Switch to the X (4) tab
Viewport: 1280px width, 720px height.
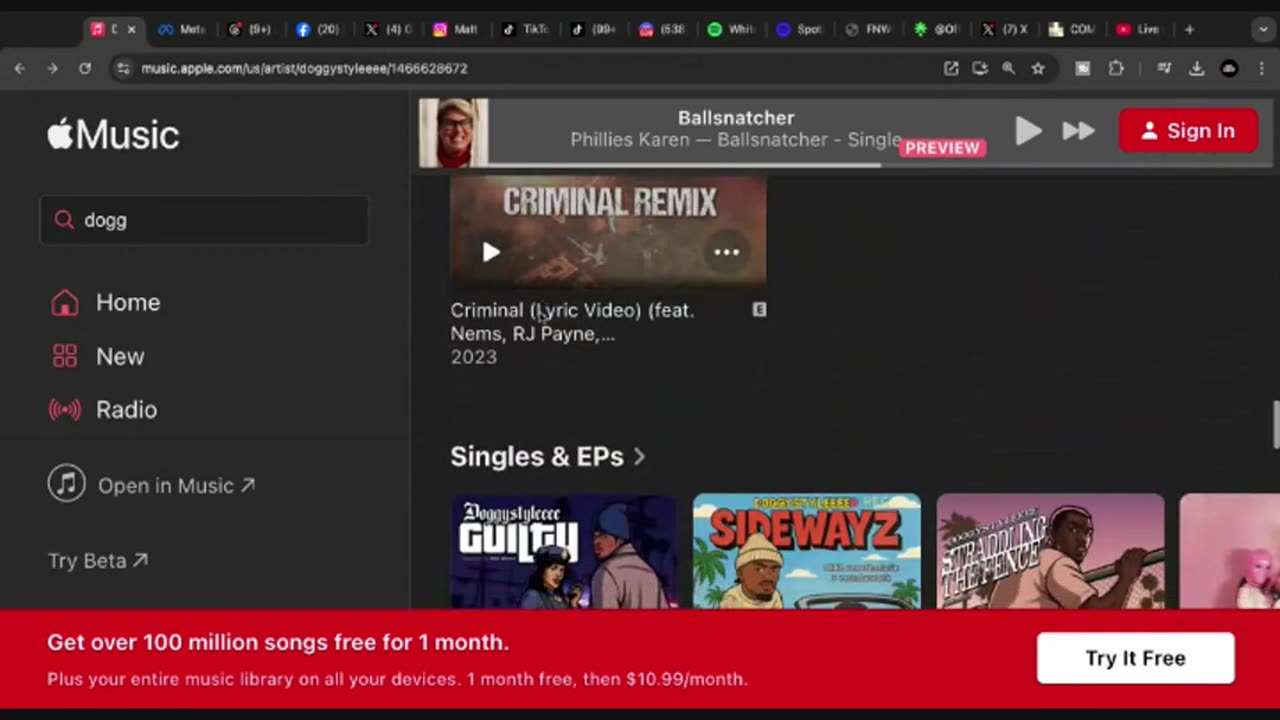coord(388,30)
